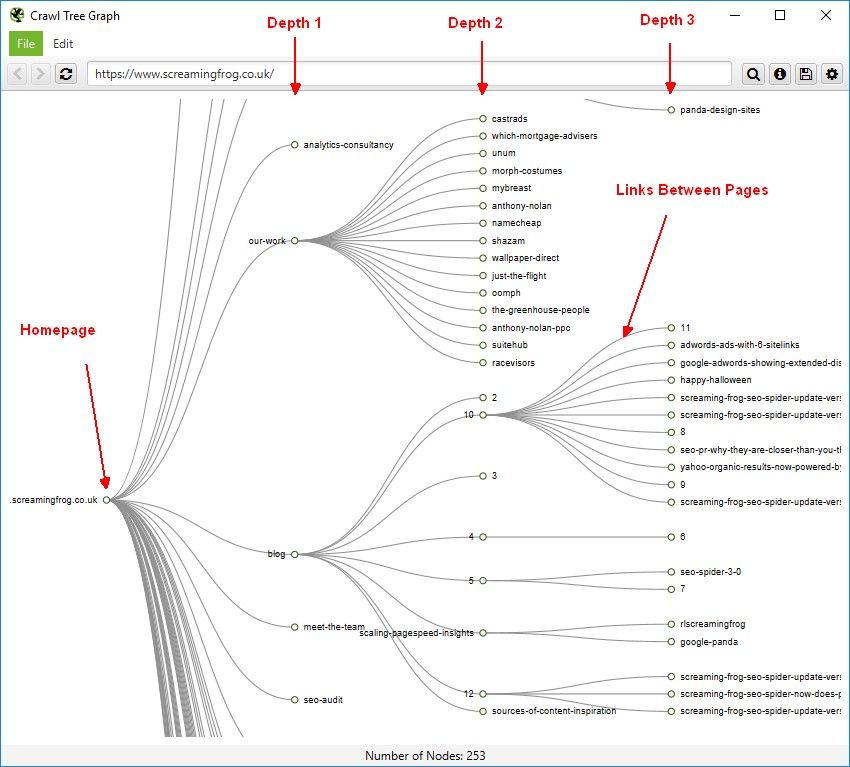This screenshot has height=767, width=850.
Task: Open the search icon in the toolbar
Action: [x=753, y=73]
